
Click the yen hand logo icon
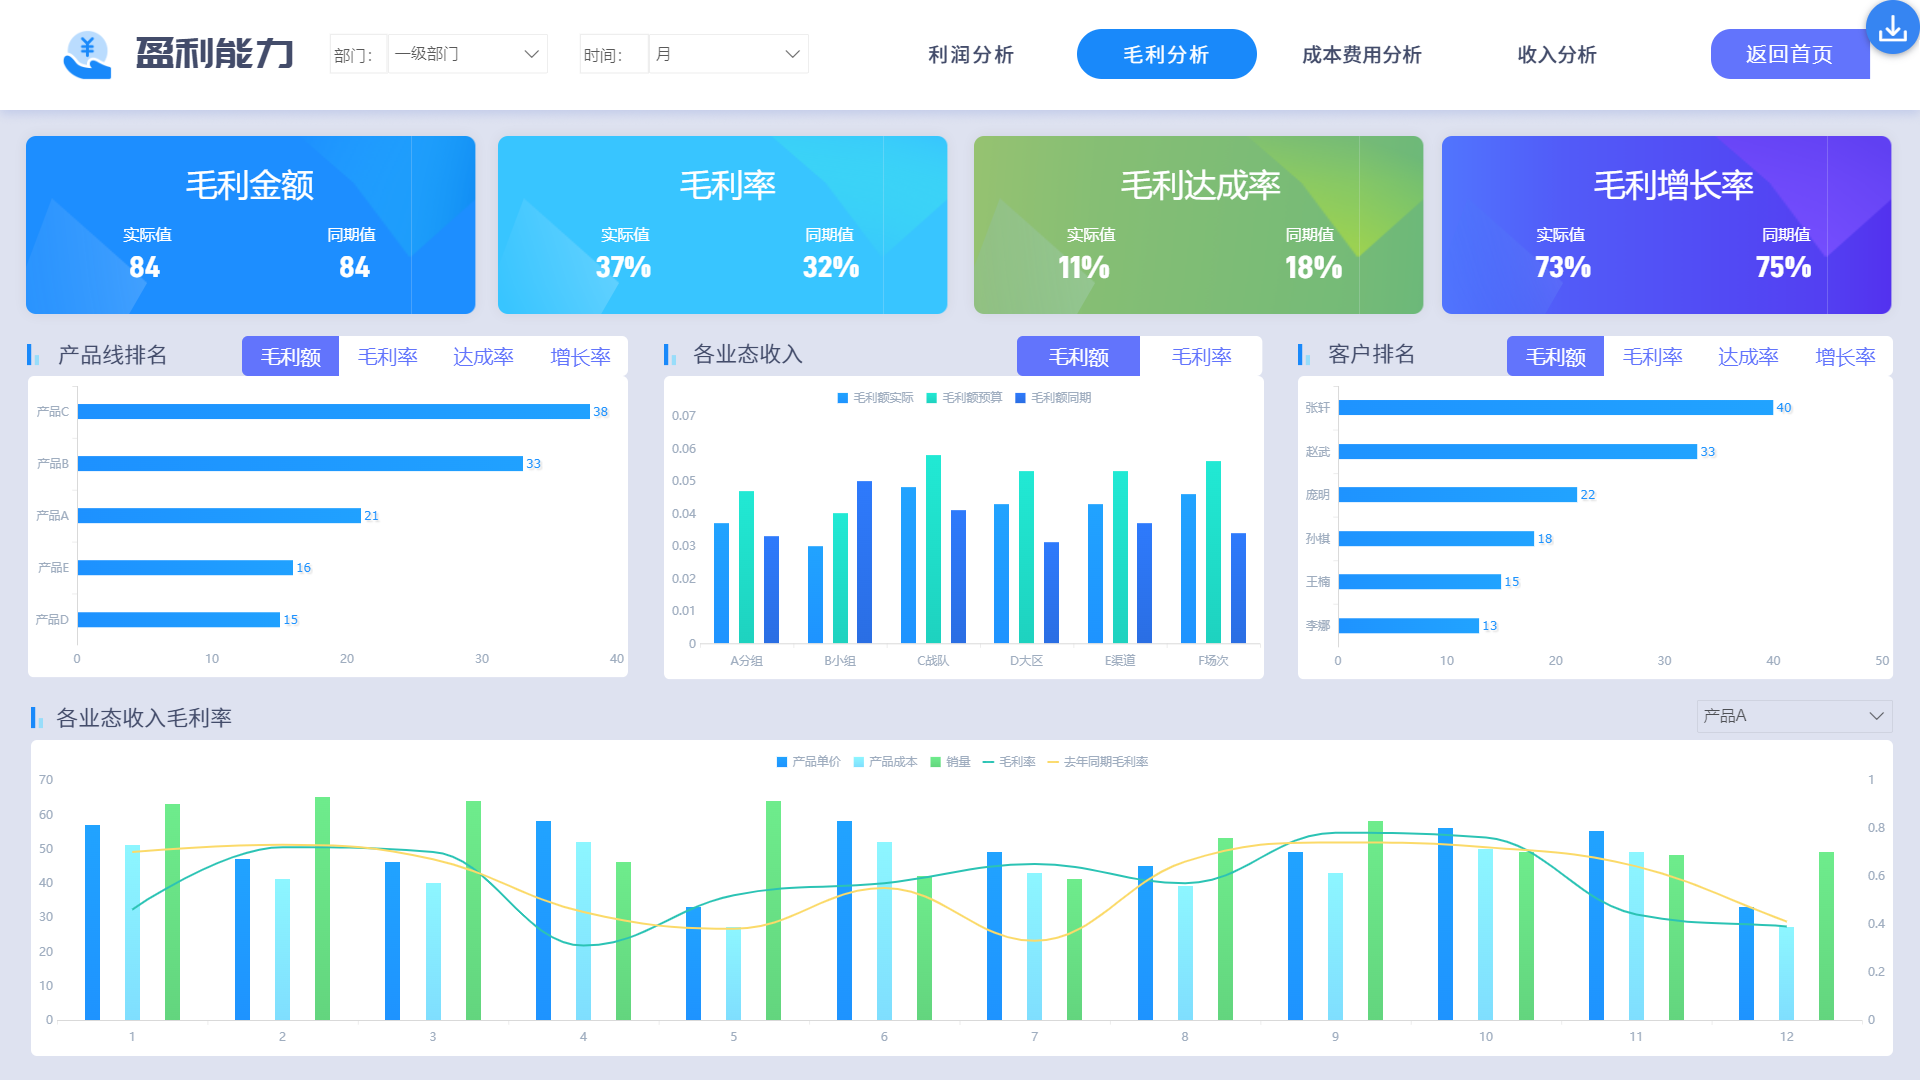[x=87, y=54]
